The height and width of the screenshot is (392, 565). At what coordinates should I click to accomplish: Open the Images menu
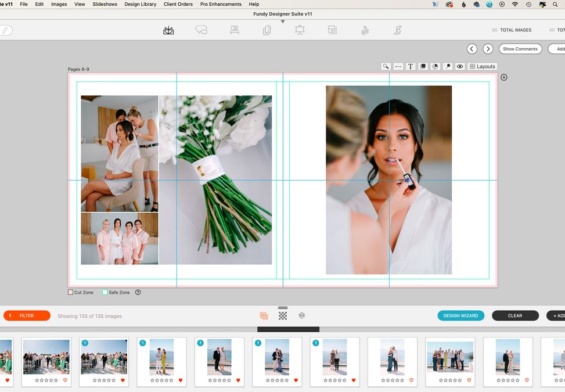pyautogui.click(x=59, y=4)
